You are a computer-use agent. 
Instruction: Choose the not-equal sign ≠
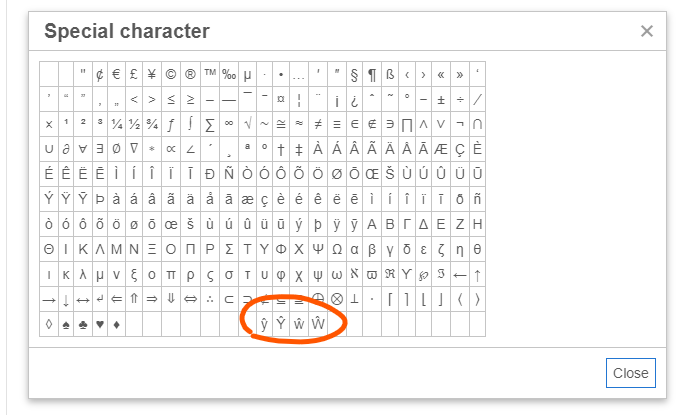(x=318, y=124)
